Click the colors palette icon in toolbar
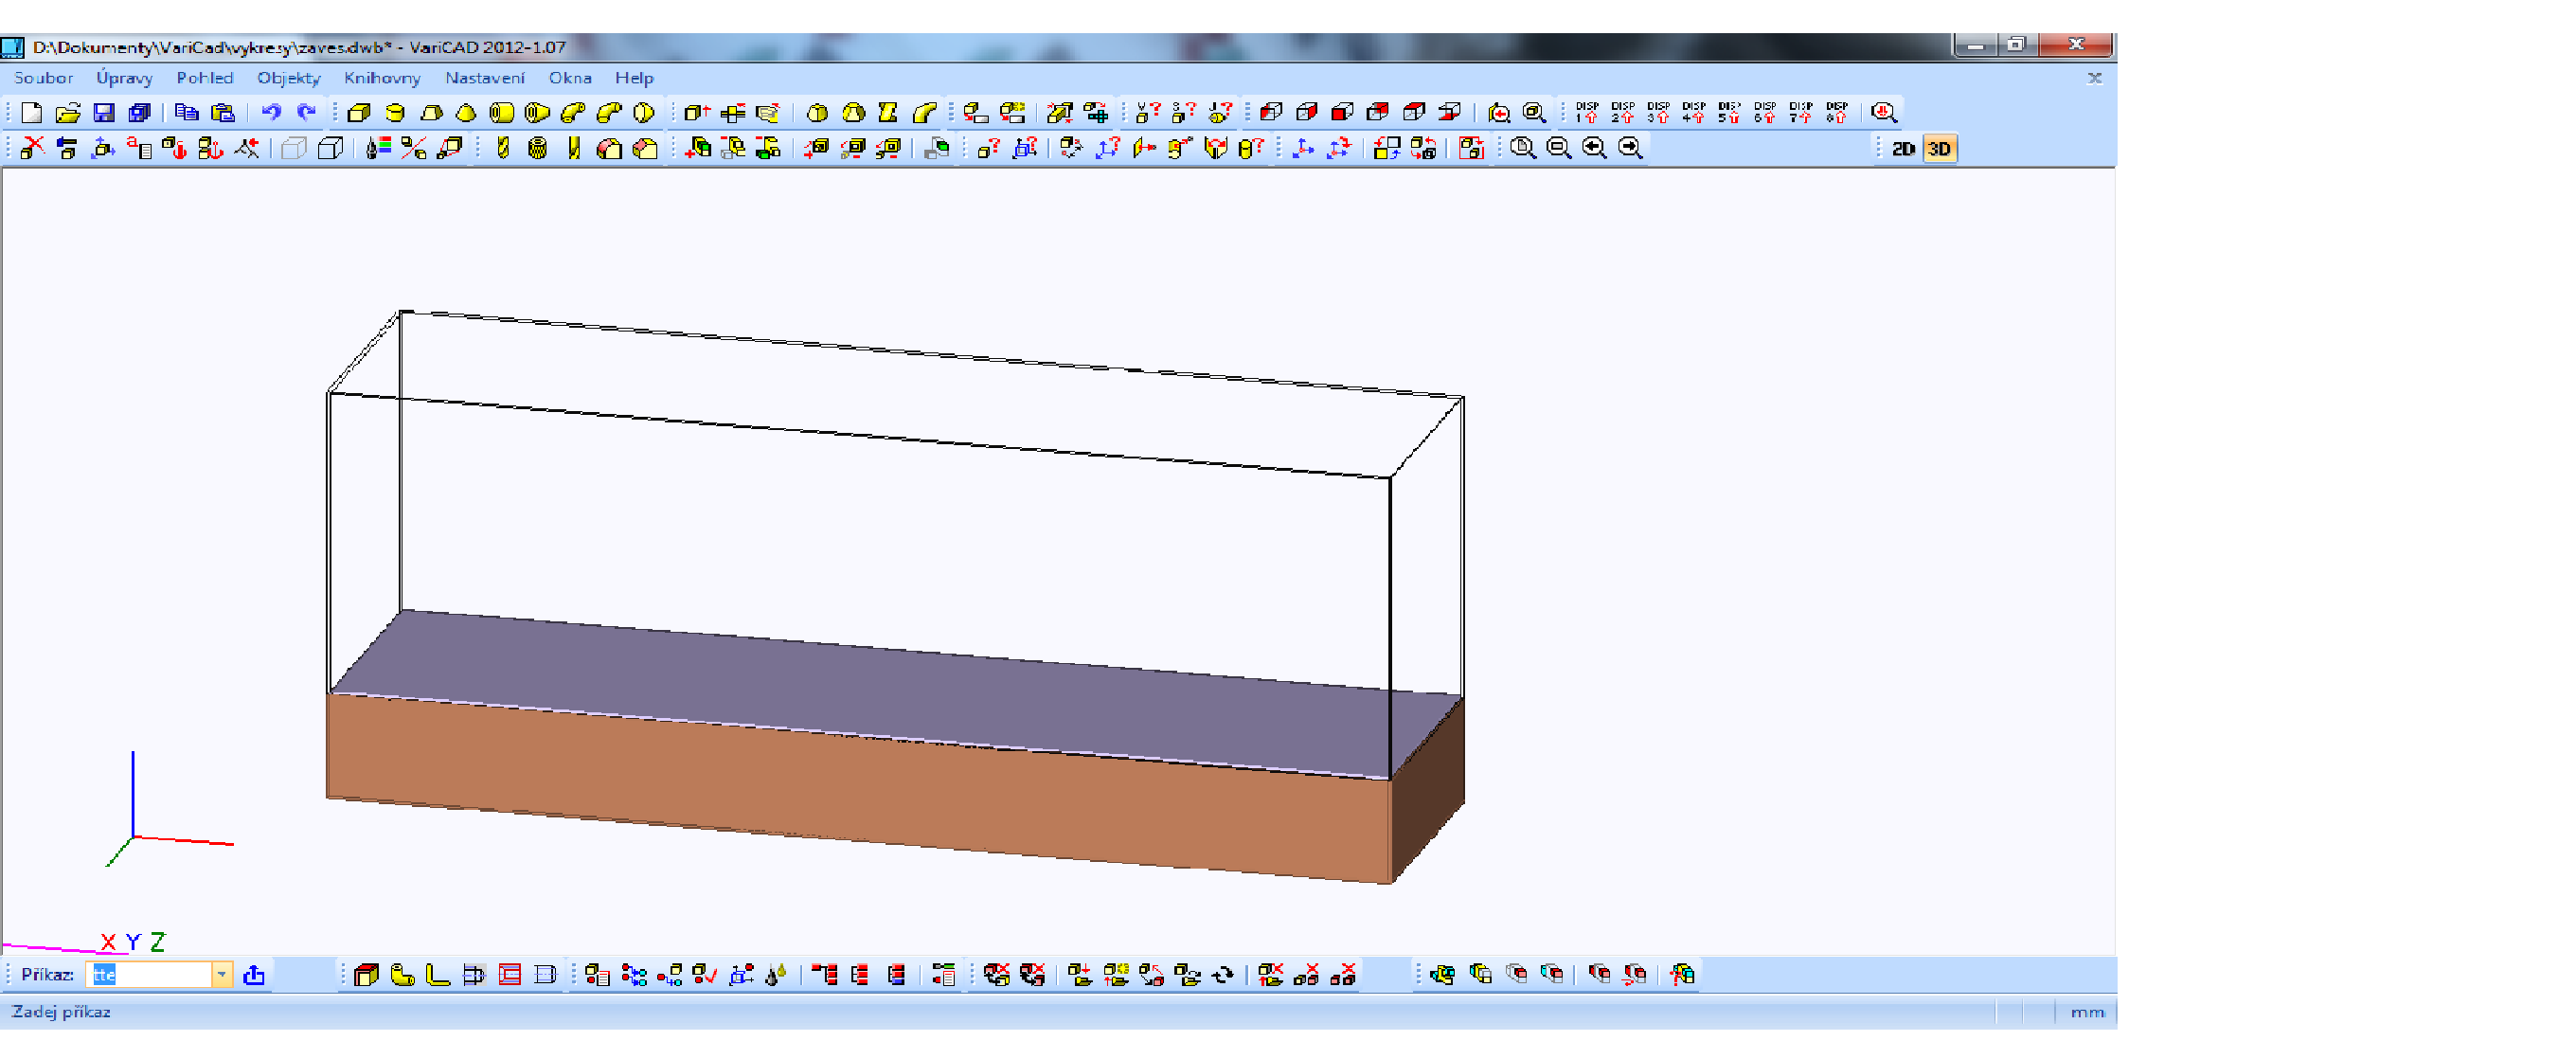 click(377, 149)
